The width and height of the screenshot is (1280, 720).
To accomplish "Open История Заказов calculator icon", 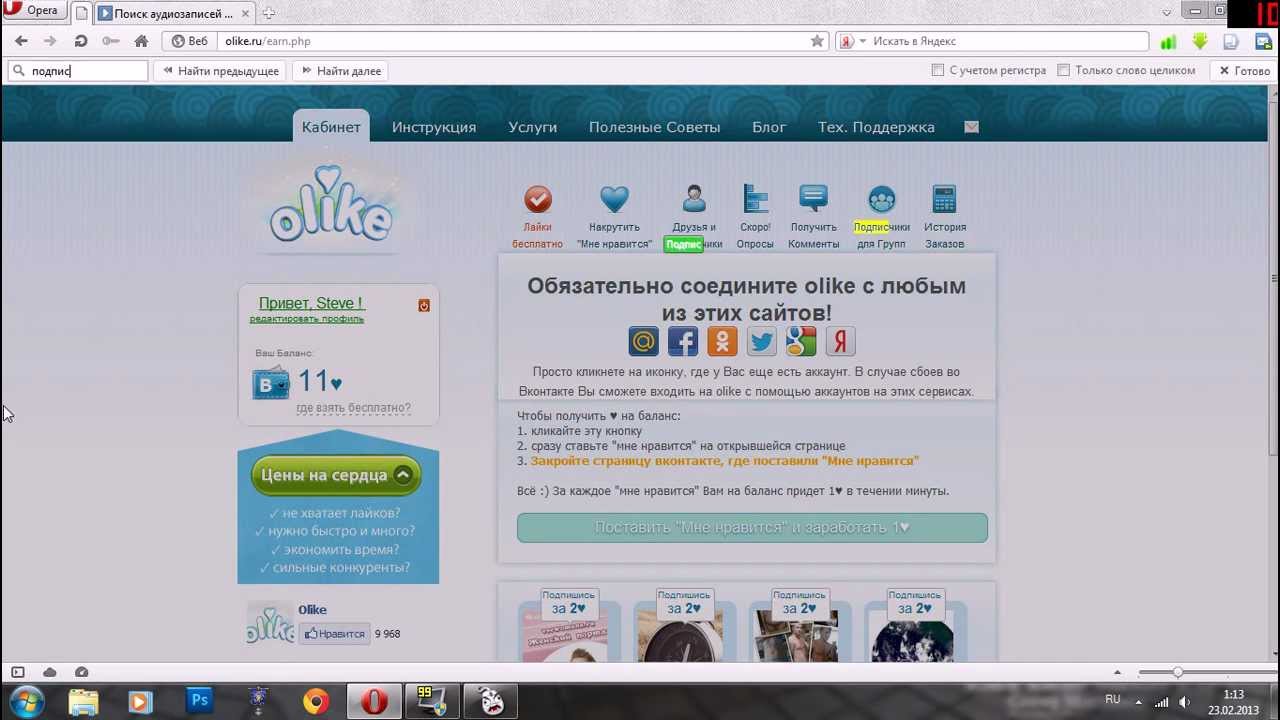I will pos(944,199).
